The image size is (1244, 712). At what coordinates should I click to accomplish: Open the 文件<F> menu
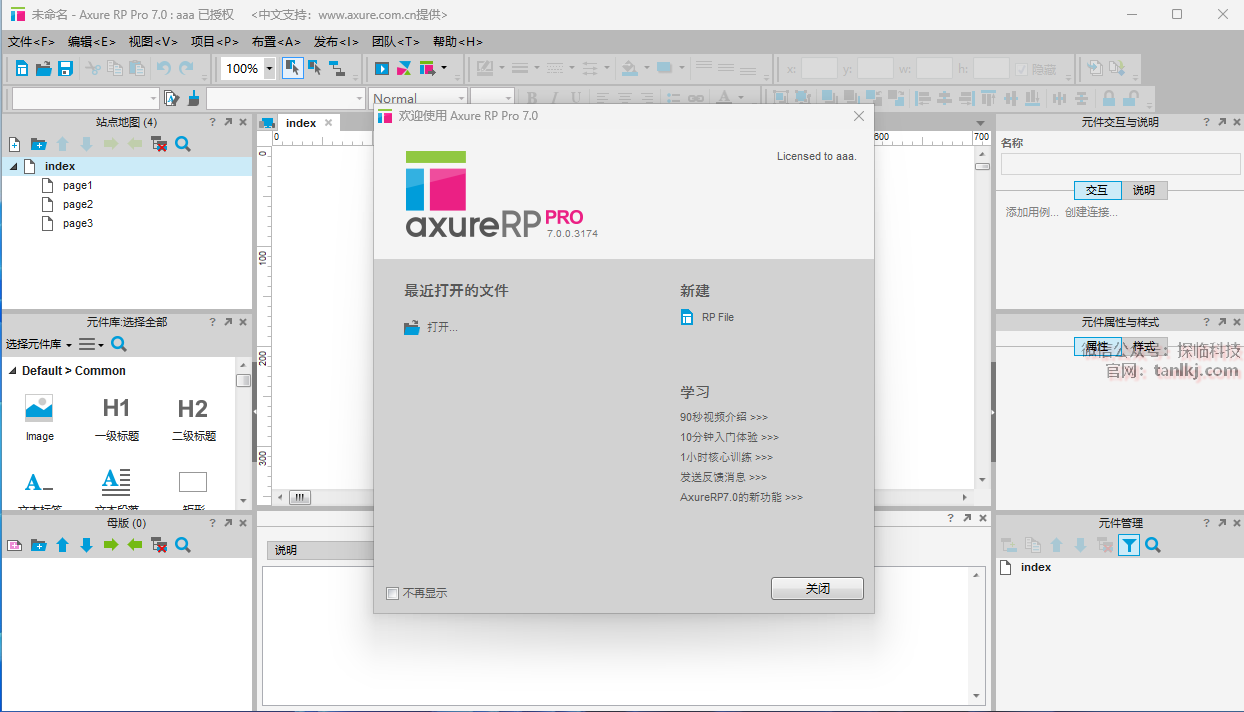tap(31, 42)
